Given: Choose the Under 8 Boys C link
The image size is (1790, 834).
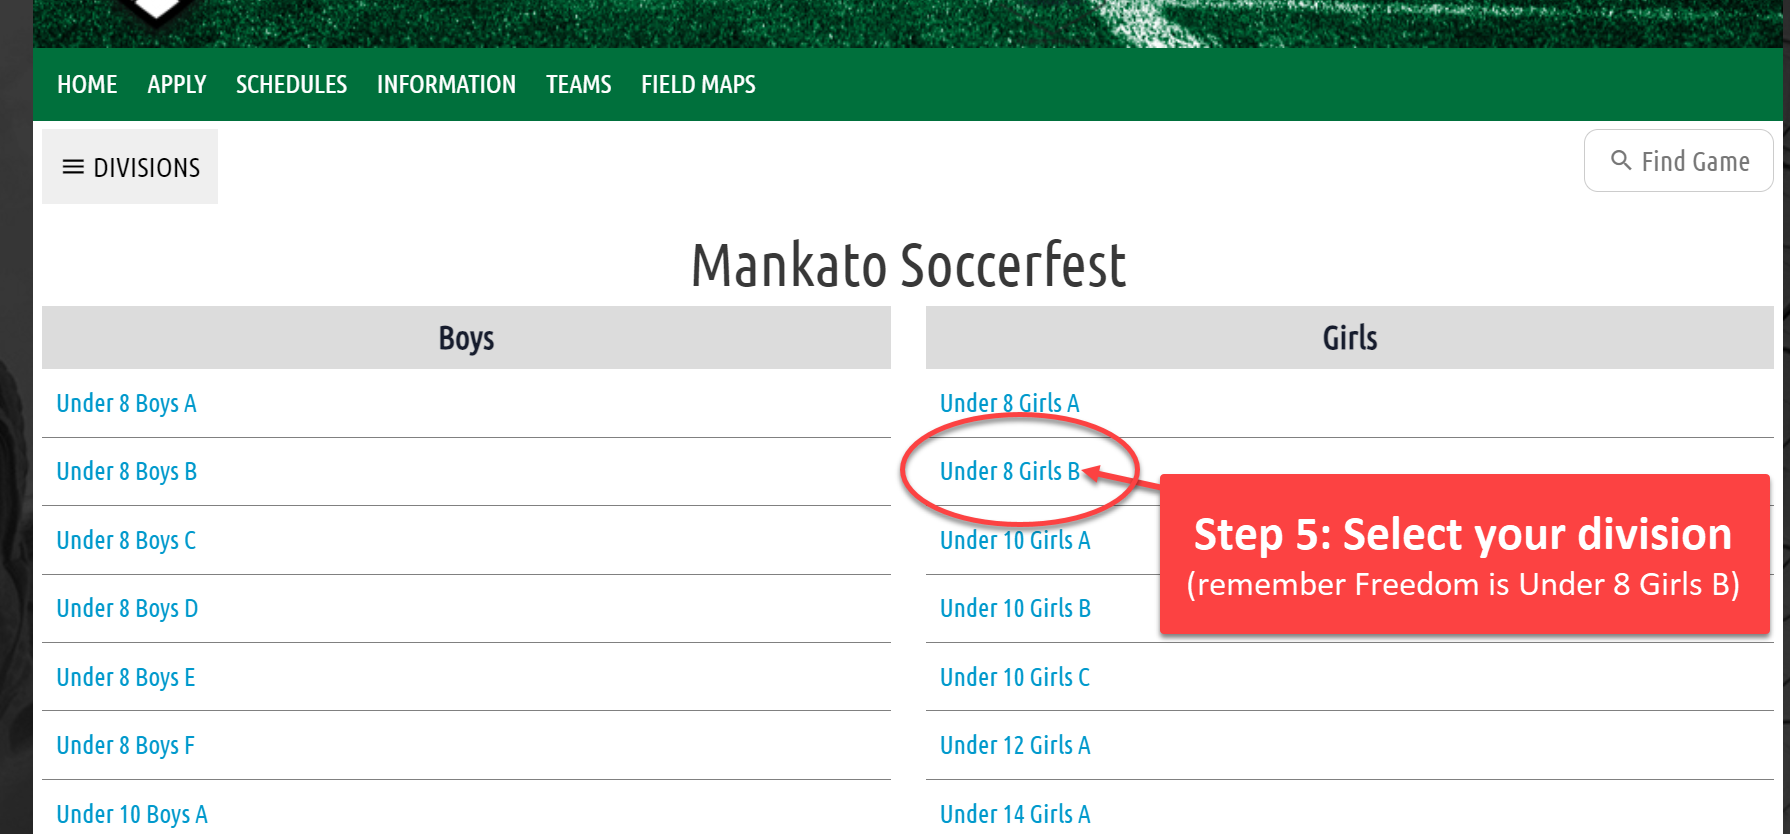Looking at the screenshot, I should 126,540.
